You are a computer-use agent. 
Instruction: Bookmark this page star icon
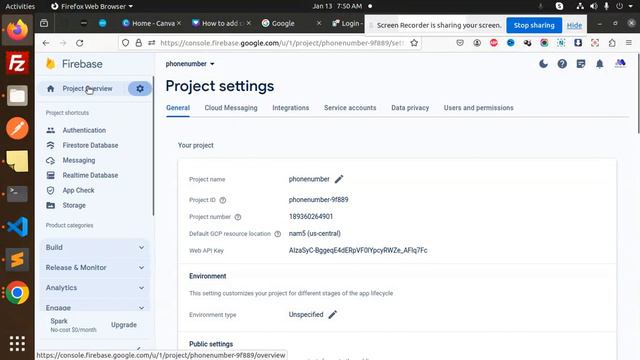point(414,43)
